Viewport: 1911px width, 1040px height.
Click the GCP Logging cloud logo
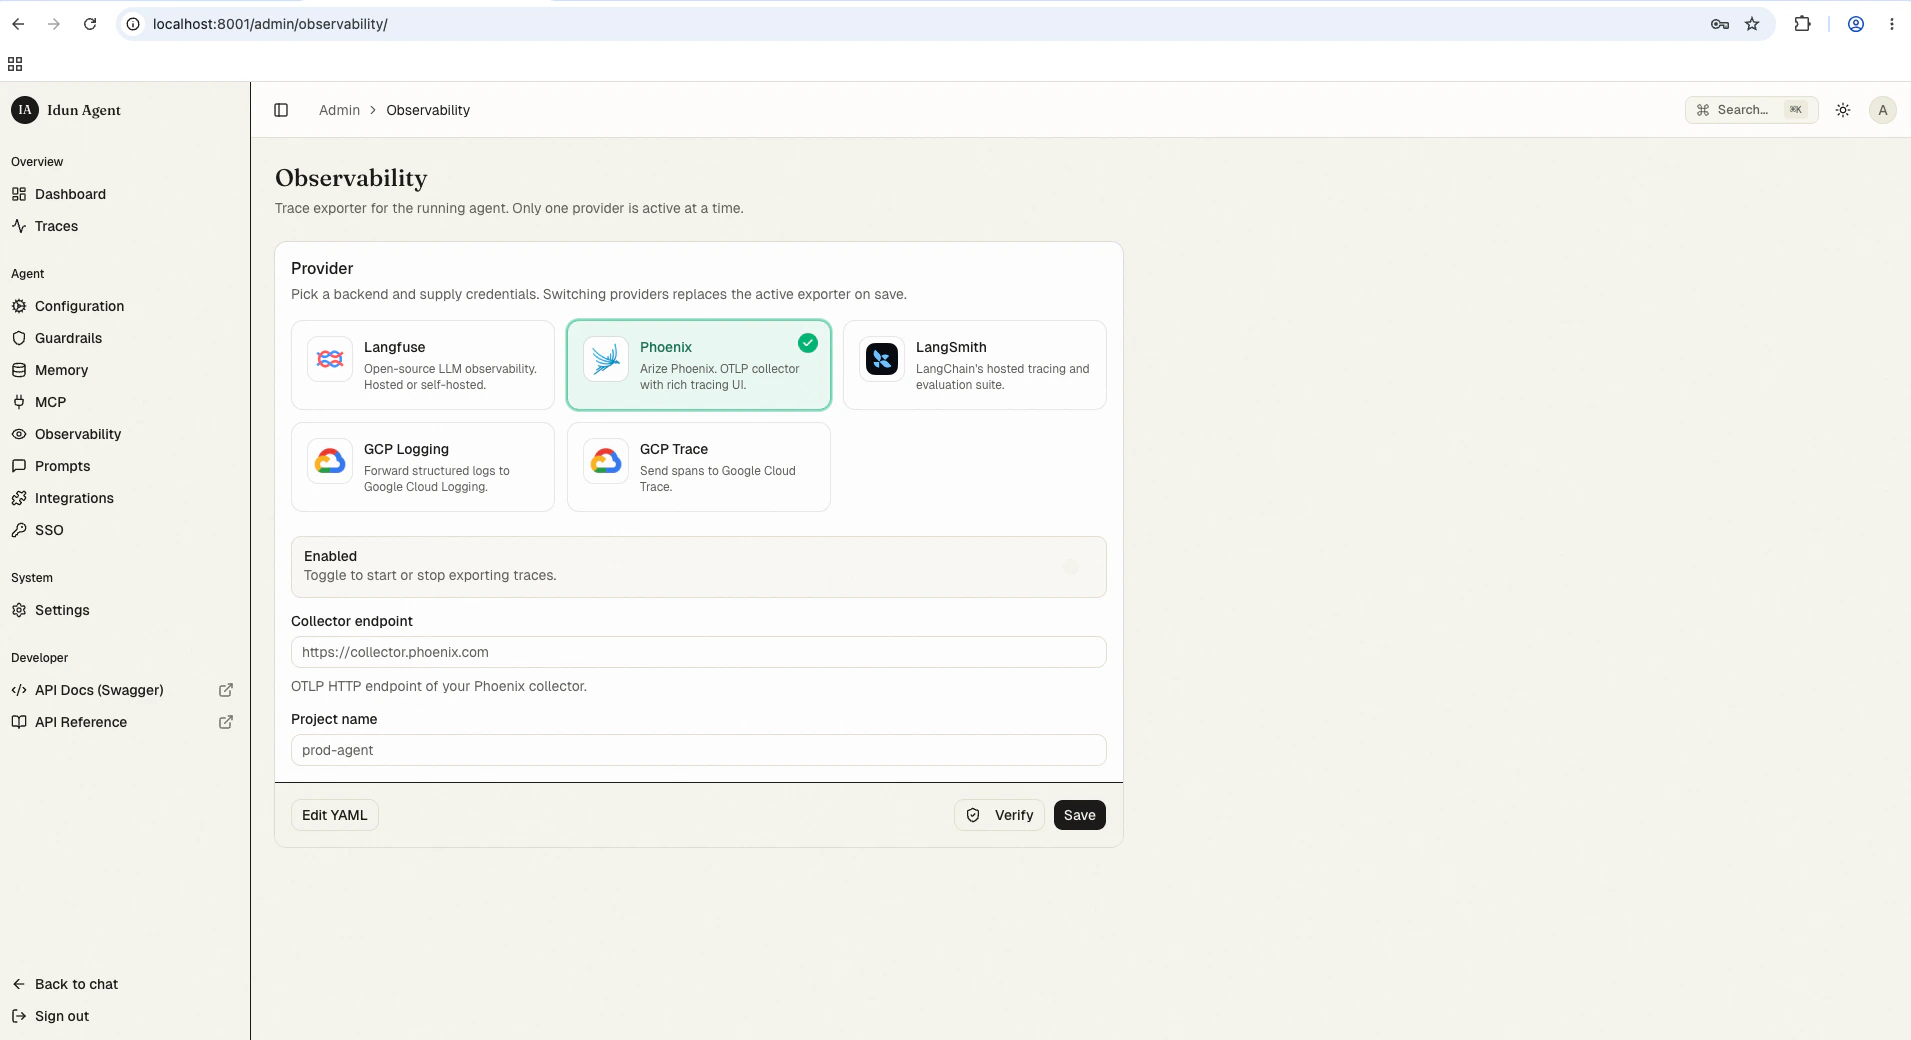click(330, 461)
